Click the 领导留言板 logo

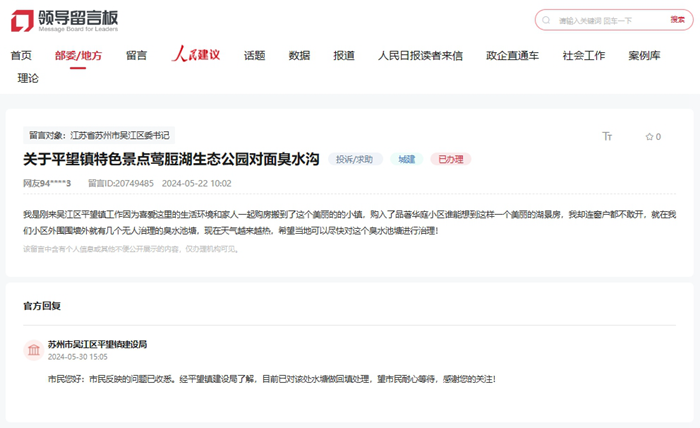pyautogui.click(x=65, y=21)
